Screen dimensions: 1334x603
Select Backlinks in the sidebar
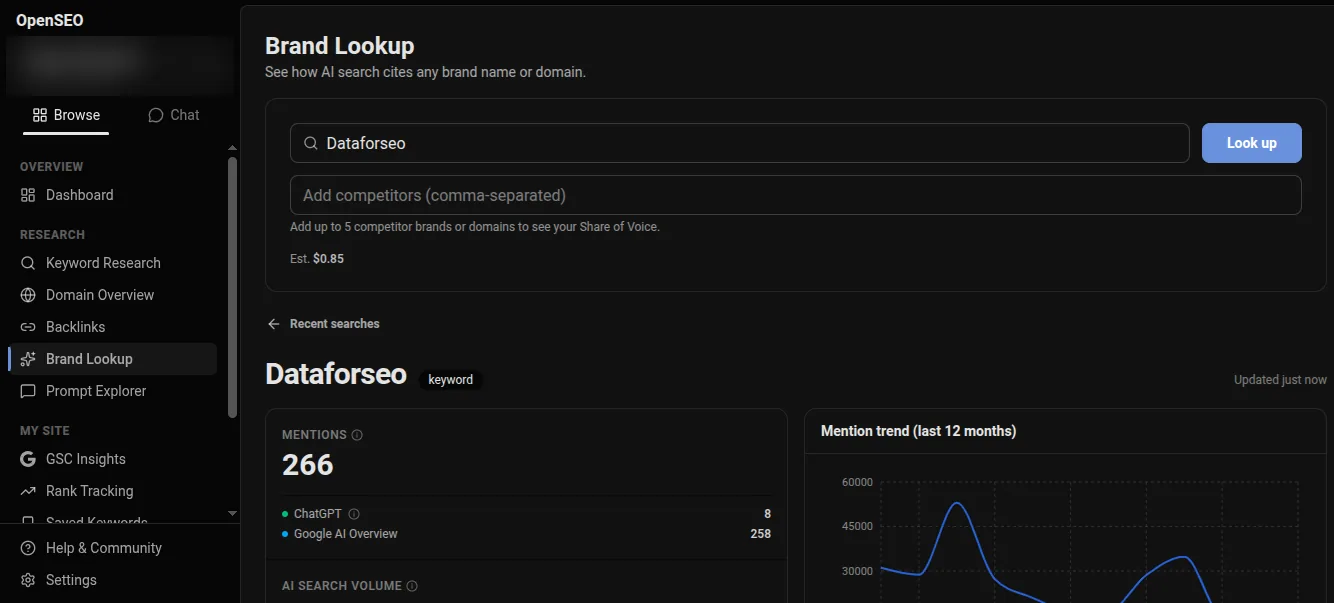[x=112, y=327]
